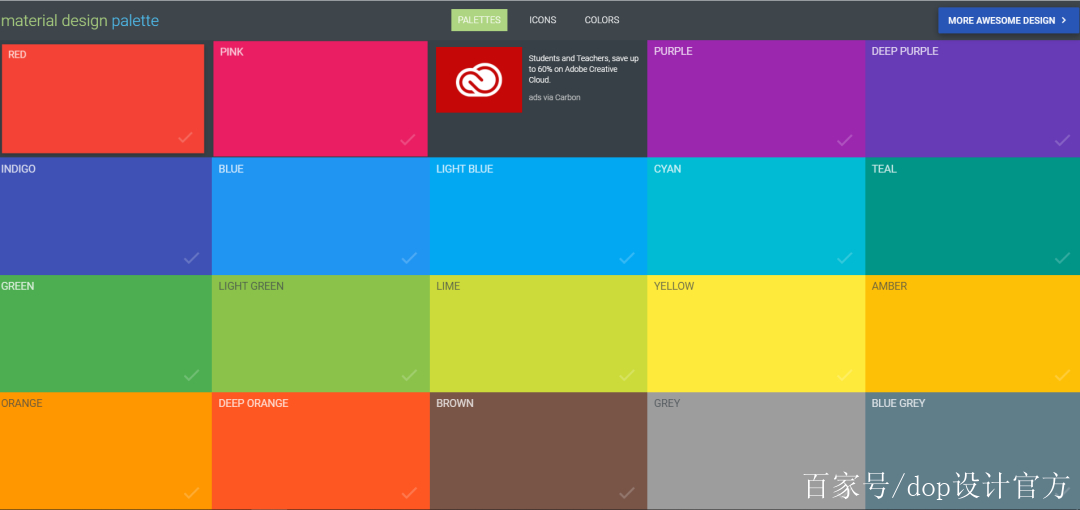1080x510 pixels.
Task: Switch to the Icons tab
Action: (543, 20)
